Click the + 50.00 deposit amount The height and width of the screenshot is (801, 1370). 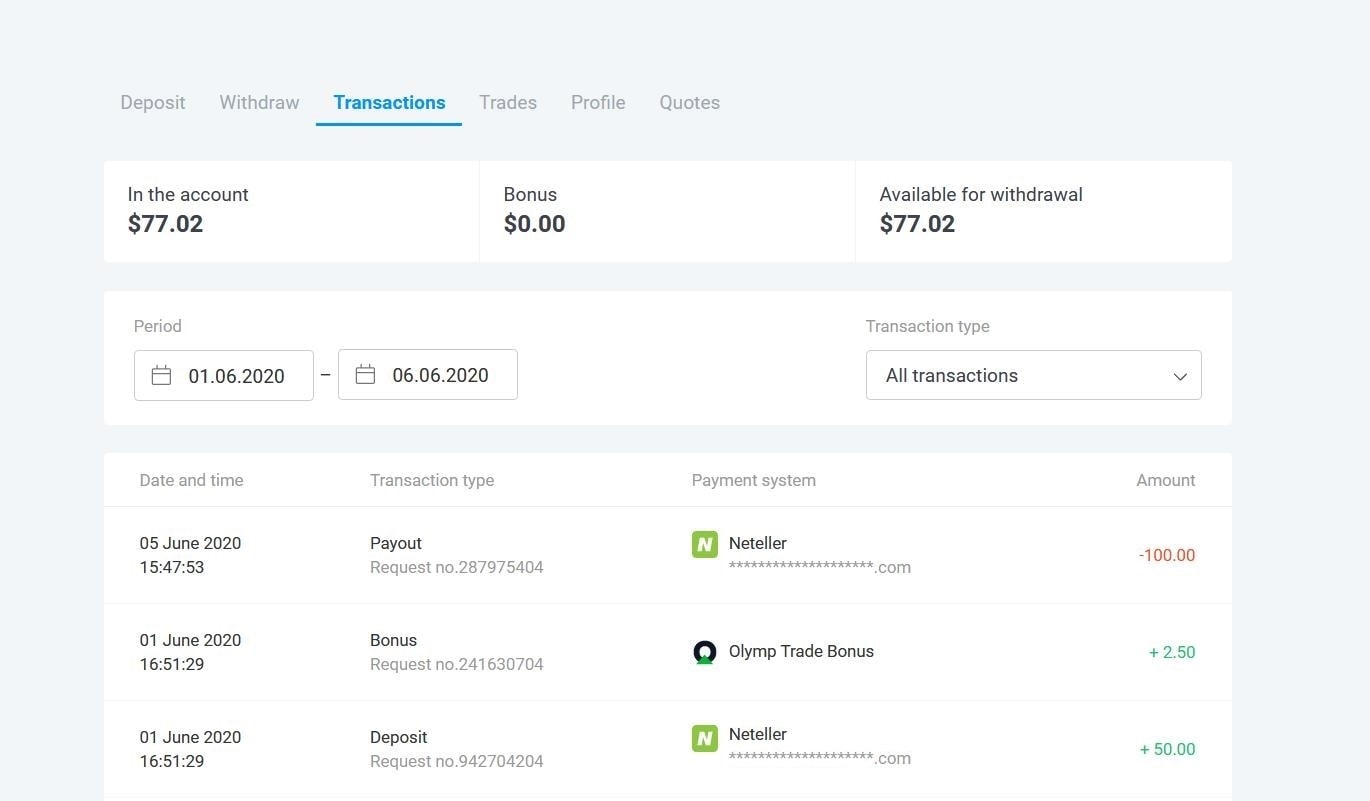pyautogui.click(x=1168, y=749)
